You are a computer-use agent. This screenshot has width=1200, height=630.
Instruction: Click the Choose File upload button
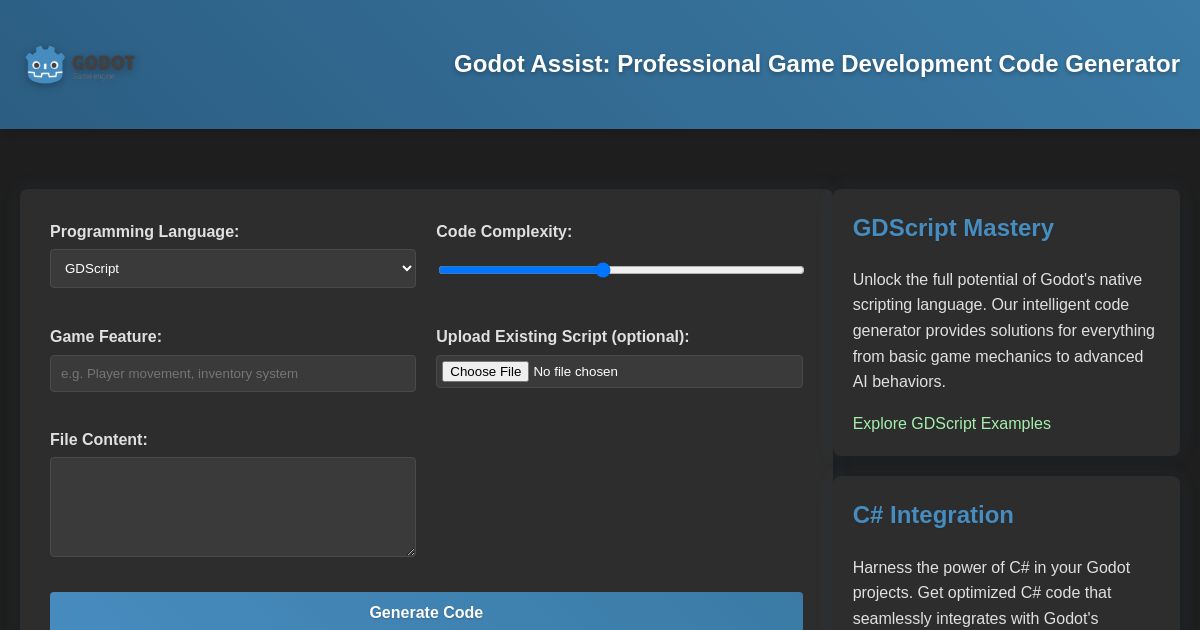point(485,371)
